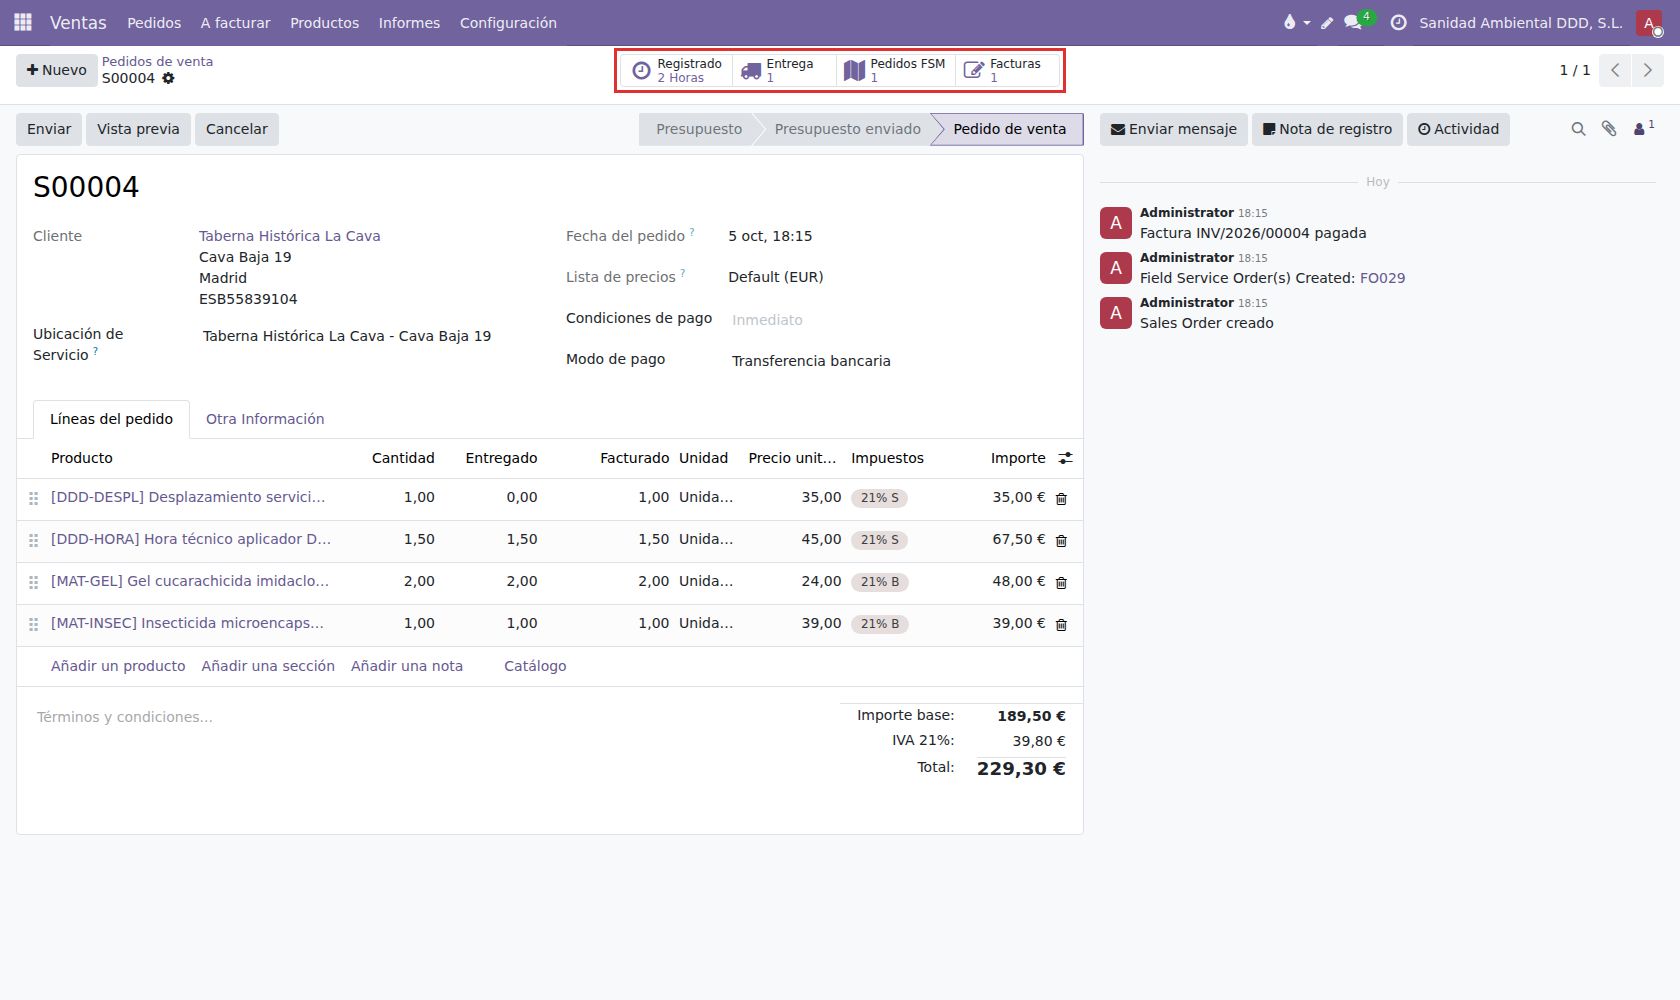Image resolution: width=1680 pixels, height=1000 pixels.
Task: Open attachments with the paperclip icon
Action: coord(1608,129)
